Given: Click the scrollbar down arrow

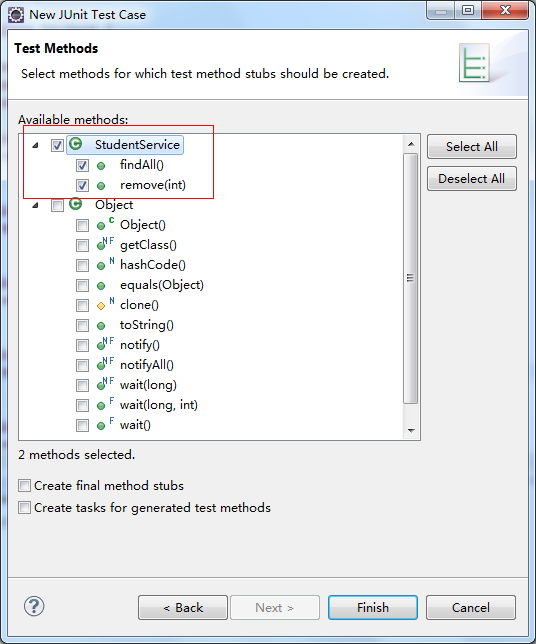Looking at the screenshot, I should coord(411,430).
